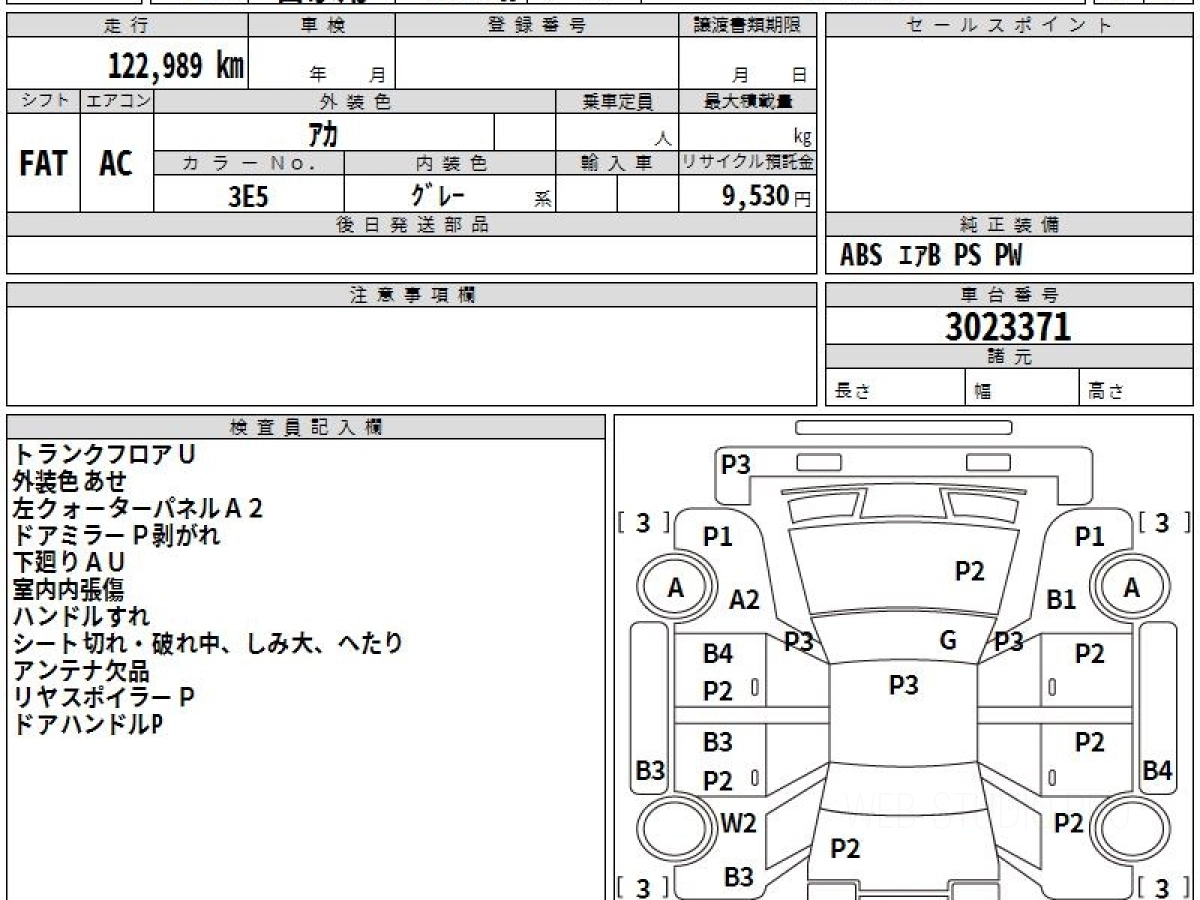Click the 検査員記入欄 header bar

pos(306,427)
